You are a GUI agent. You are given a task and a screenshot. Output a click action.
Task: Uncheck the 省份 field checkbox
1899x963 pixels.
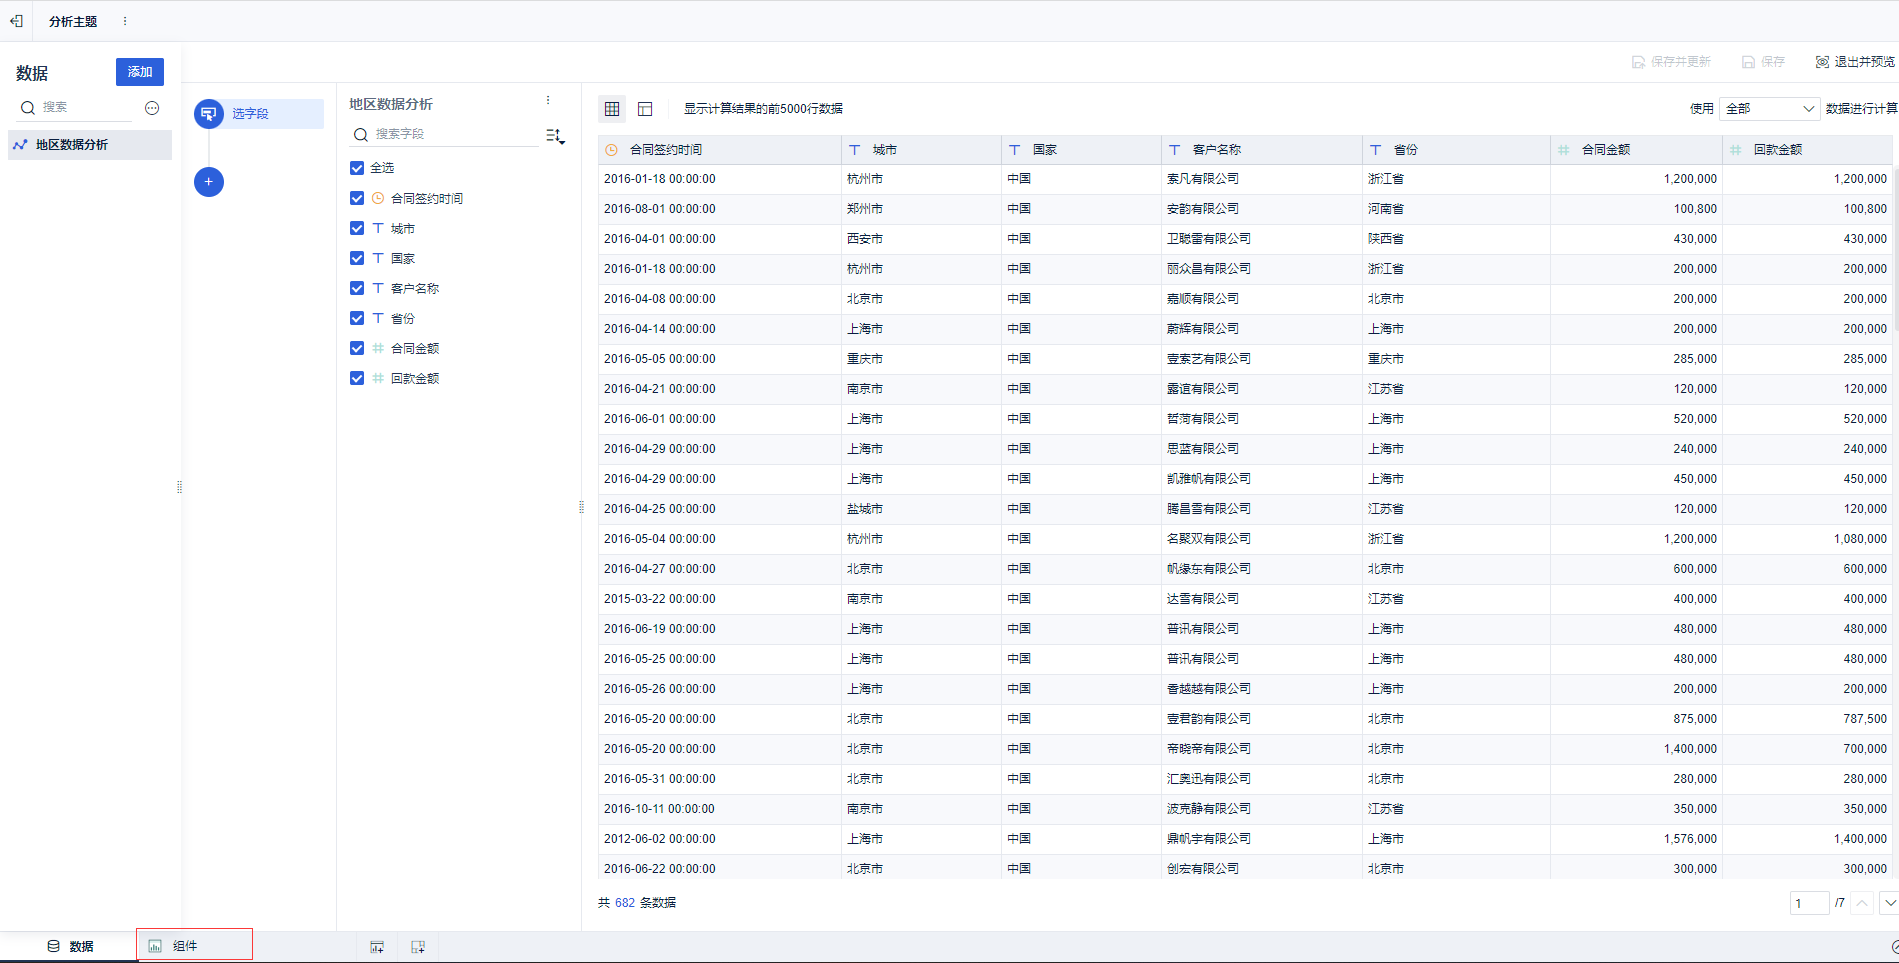[x=357, y=318]
